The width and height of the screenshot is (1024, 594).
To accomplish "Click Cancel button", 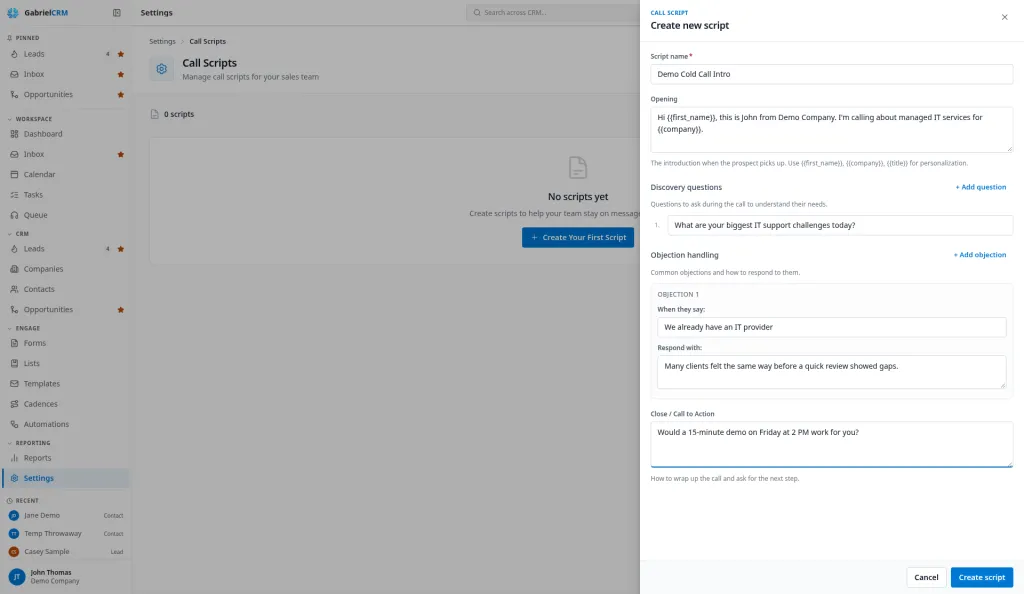I will point(926,578).
